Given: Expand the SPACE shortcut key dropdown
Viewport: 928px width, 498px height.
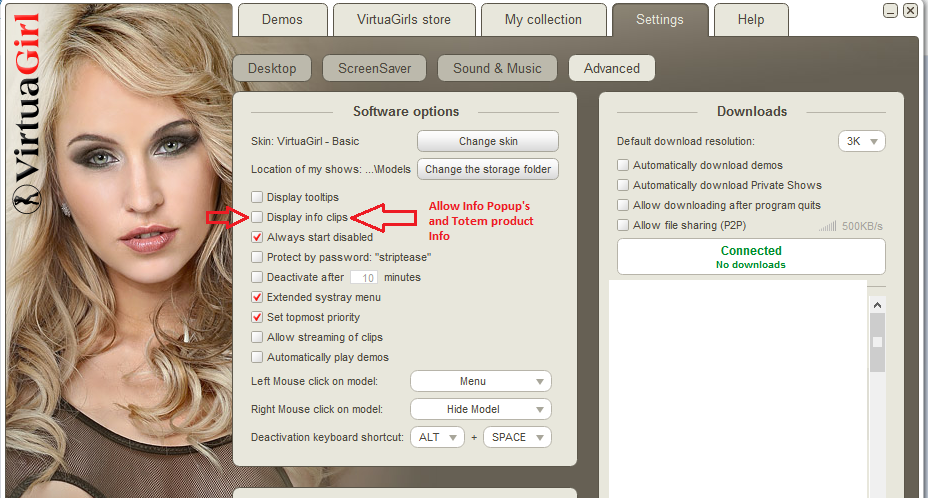Looking at the screenshot, I should pos(517,437).
